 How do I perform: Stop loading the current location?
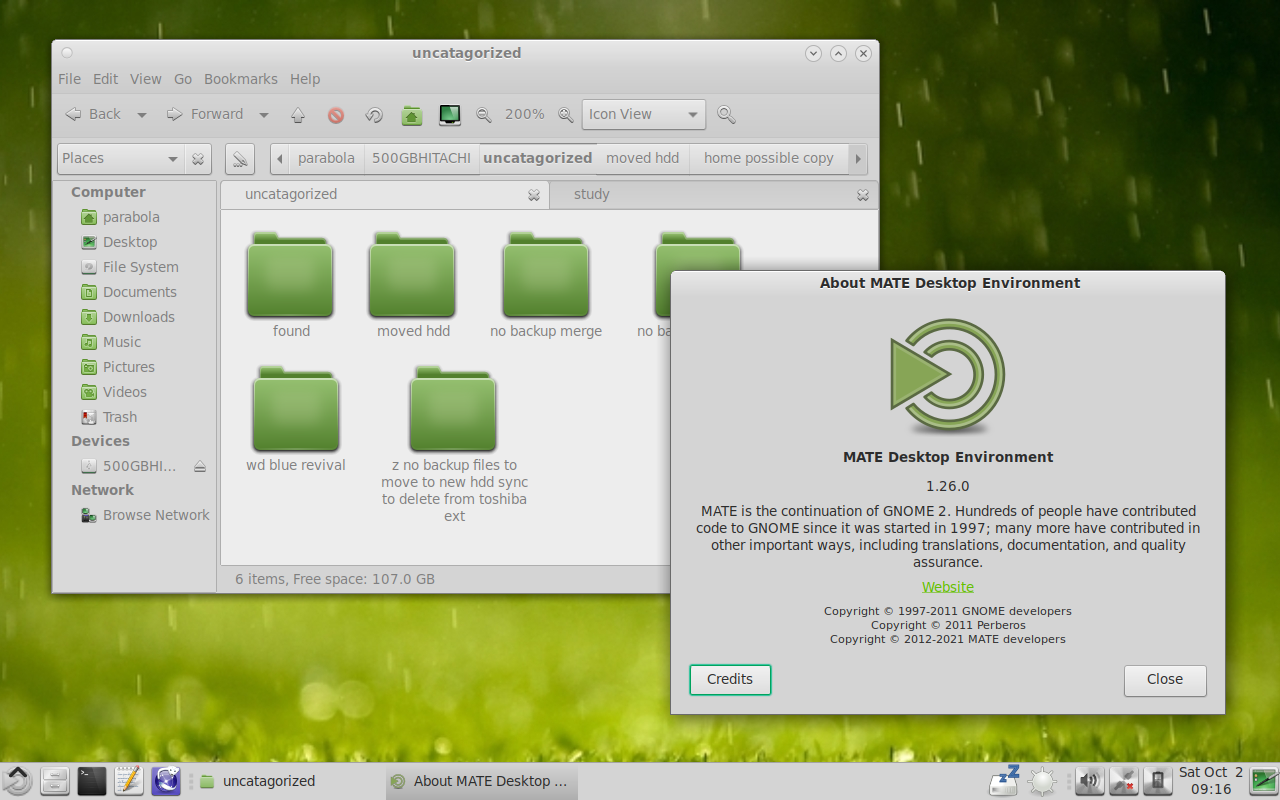[x=336, y=115]
